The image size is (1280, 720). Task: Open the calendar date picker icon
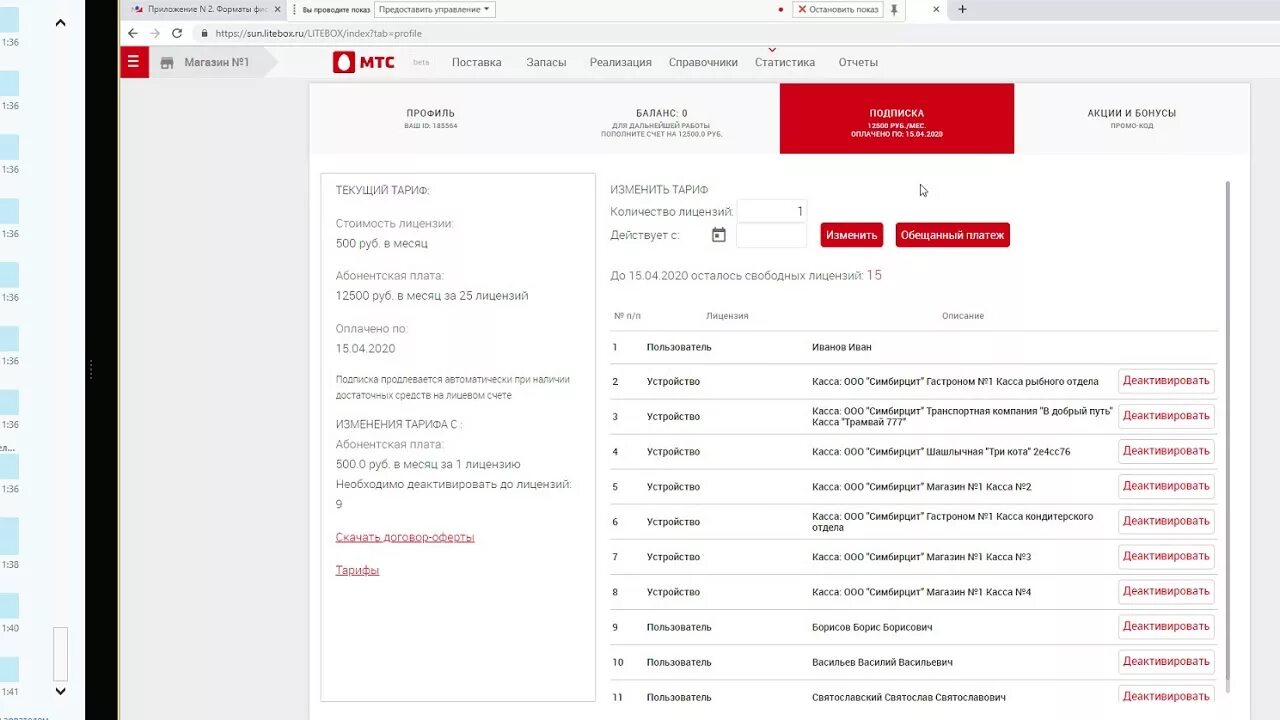718,235
